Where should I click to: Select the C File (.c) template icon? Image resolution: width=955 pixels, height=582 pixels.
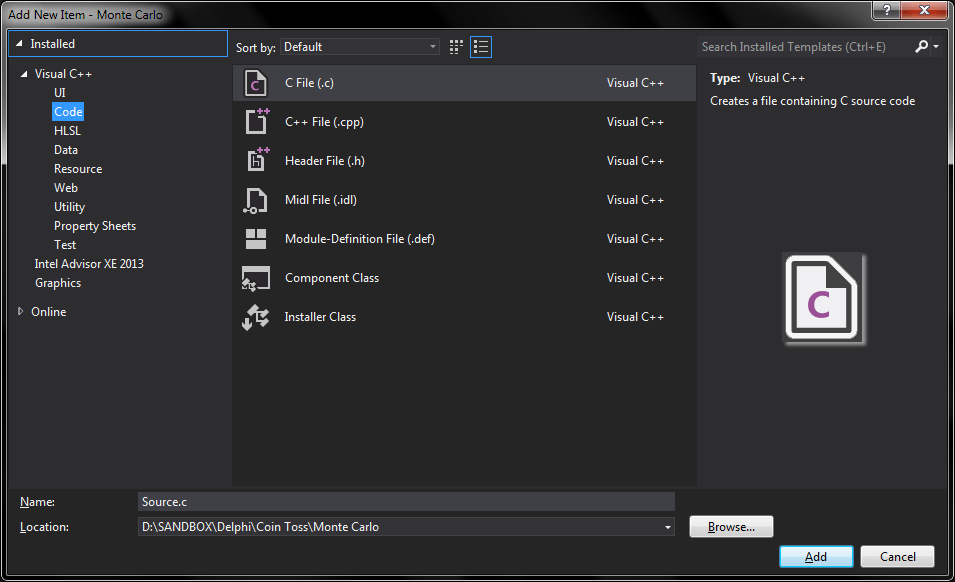tap(255, 82)
